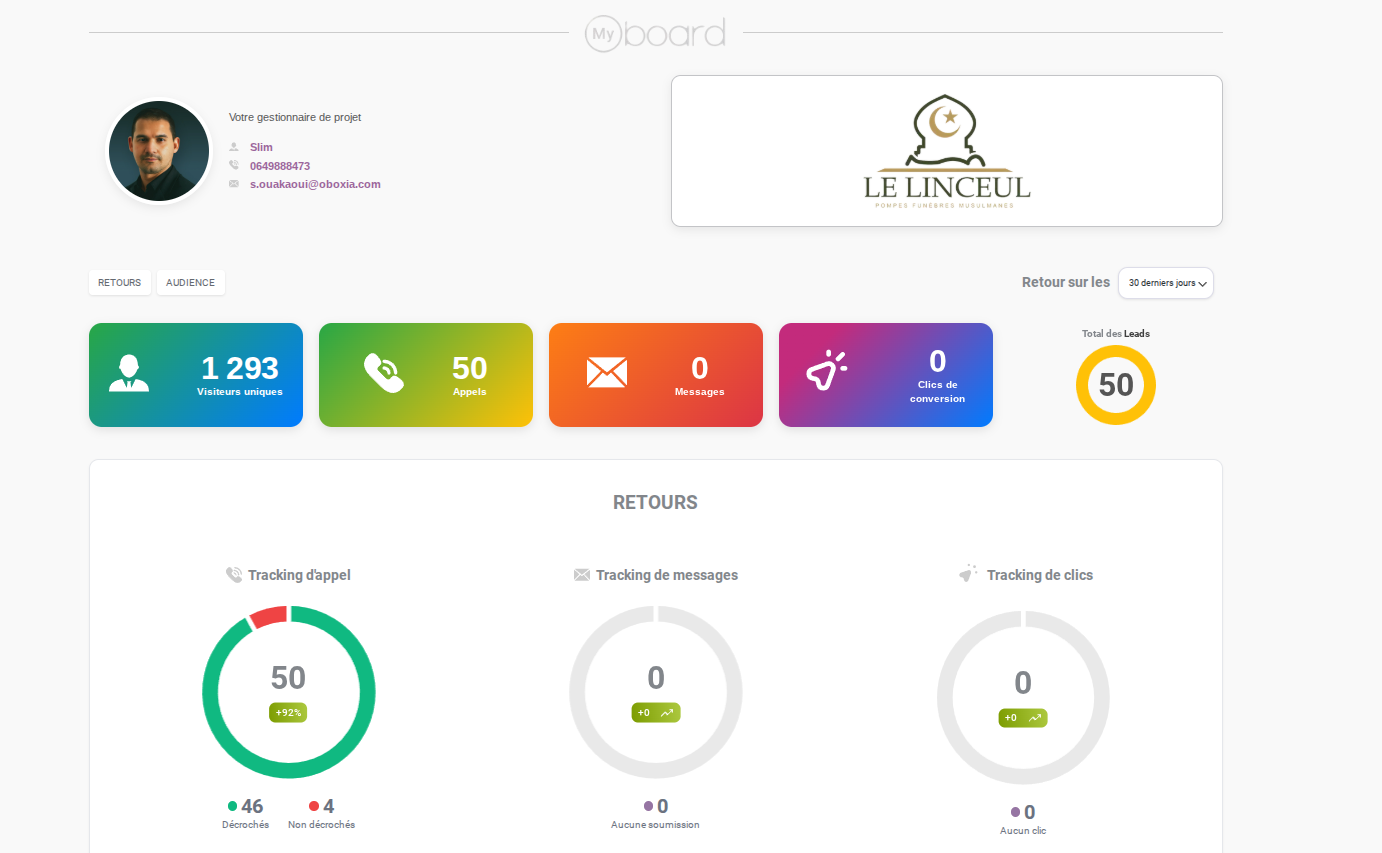
Task: Click the +0 trend badge in clicks chart
Action: click(1023, 718)
